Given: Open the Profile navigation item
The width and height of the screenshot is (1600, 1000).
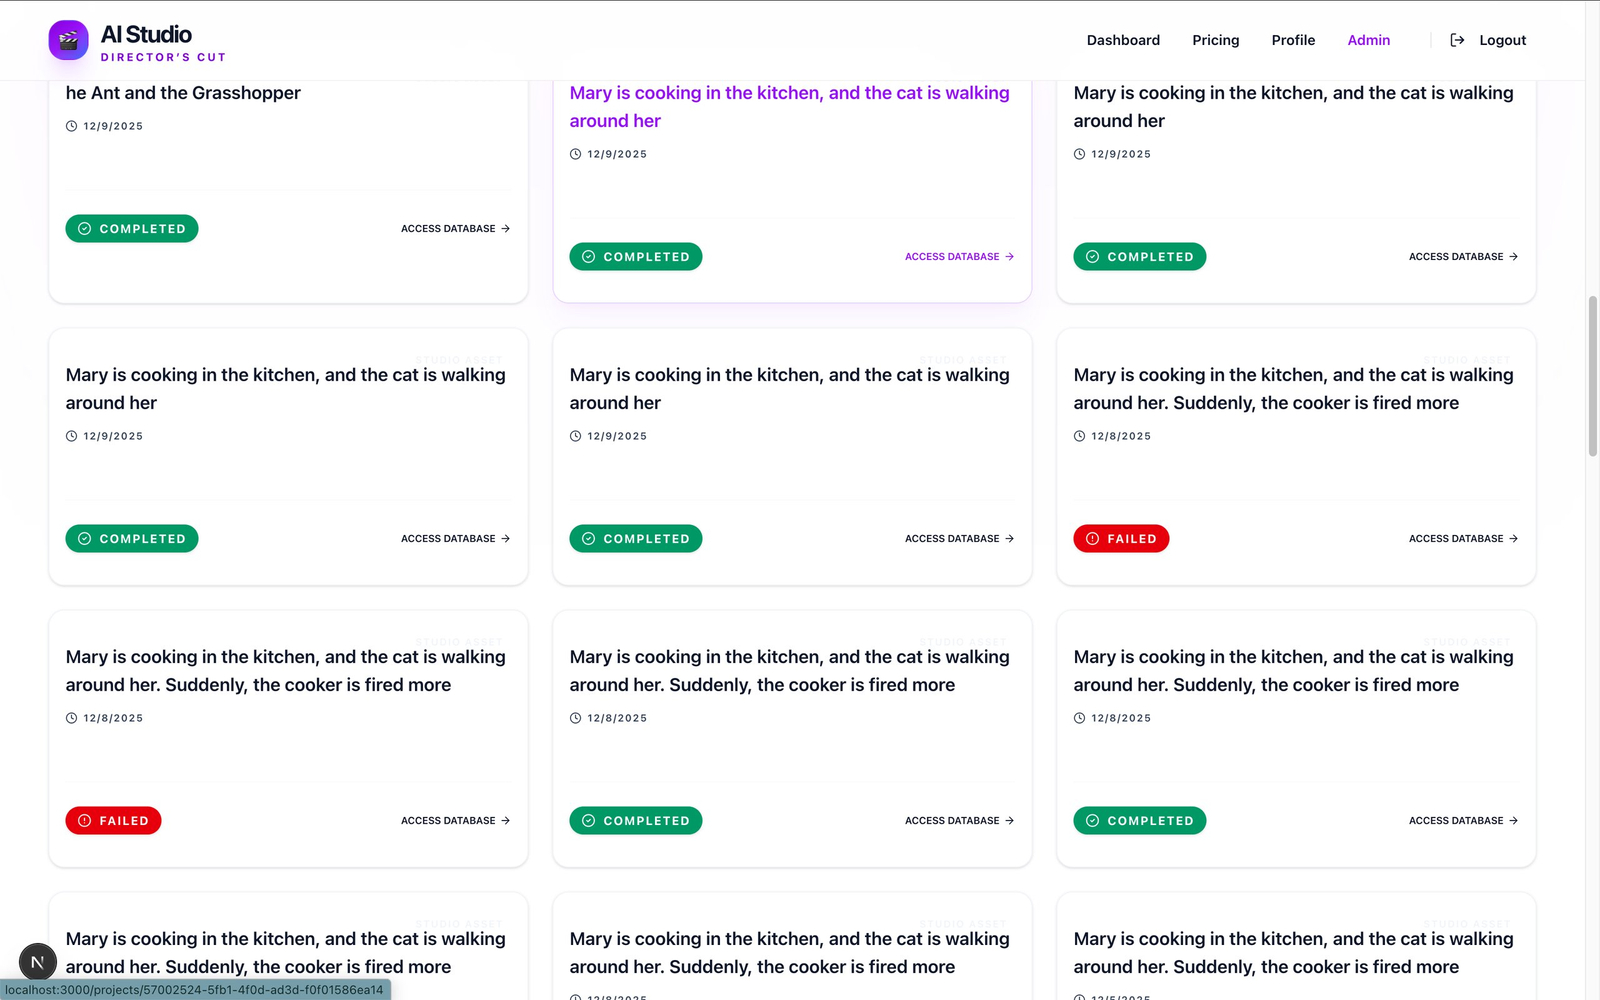Looking at the screenshot, I should point(1293,40).
